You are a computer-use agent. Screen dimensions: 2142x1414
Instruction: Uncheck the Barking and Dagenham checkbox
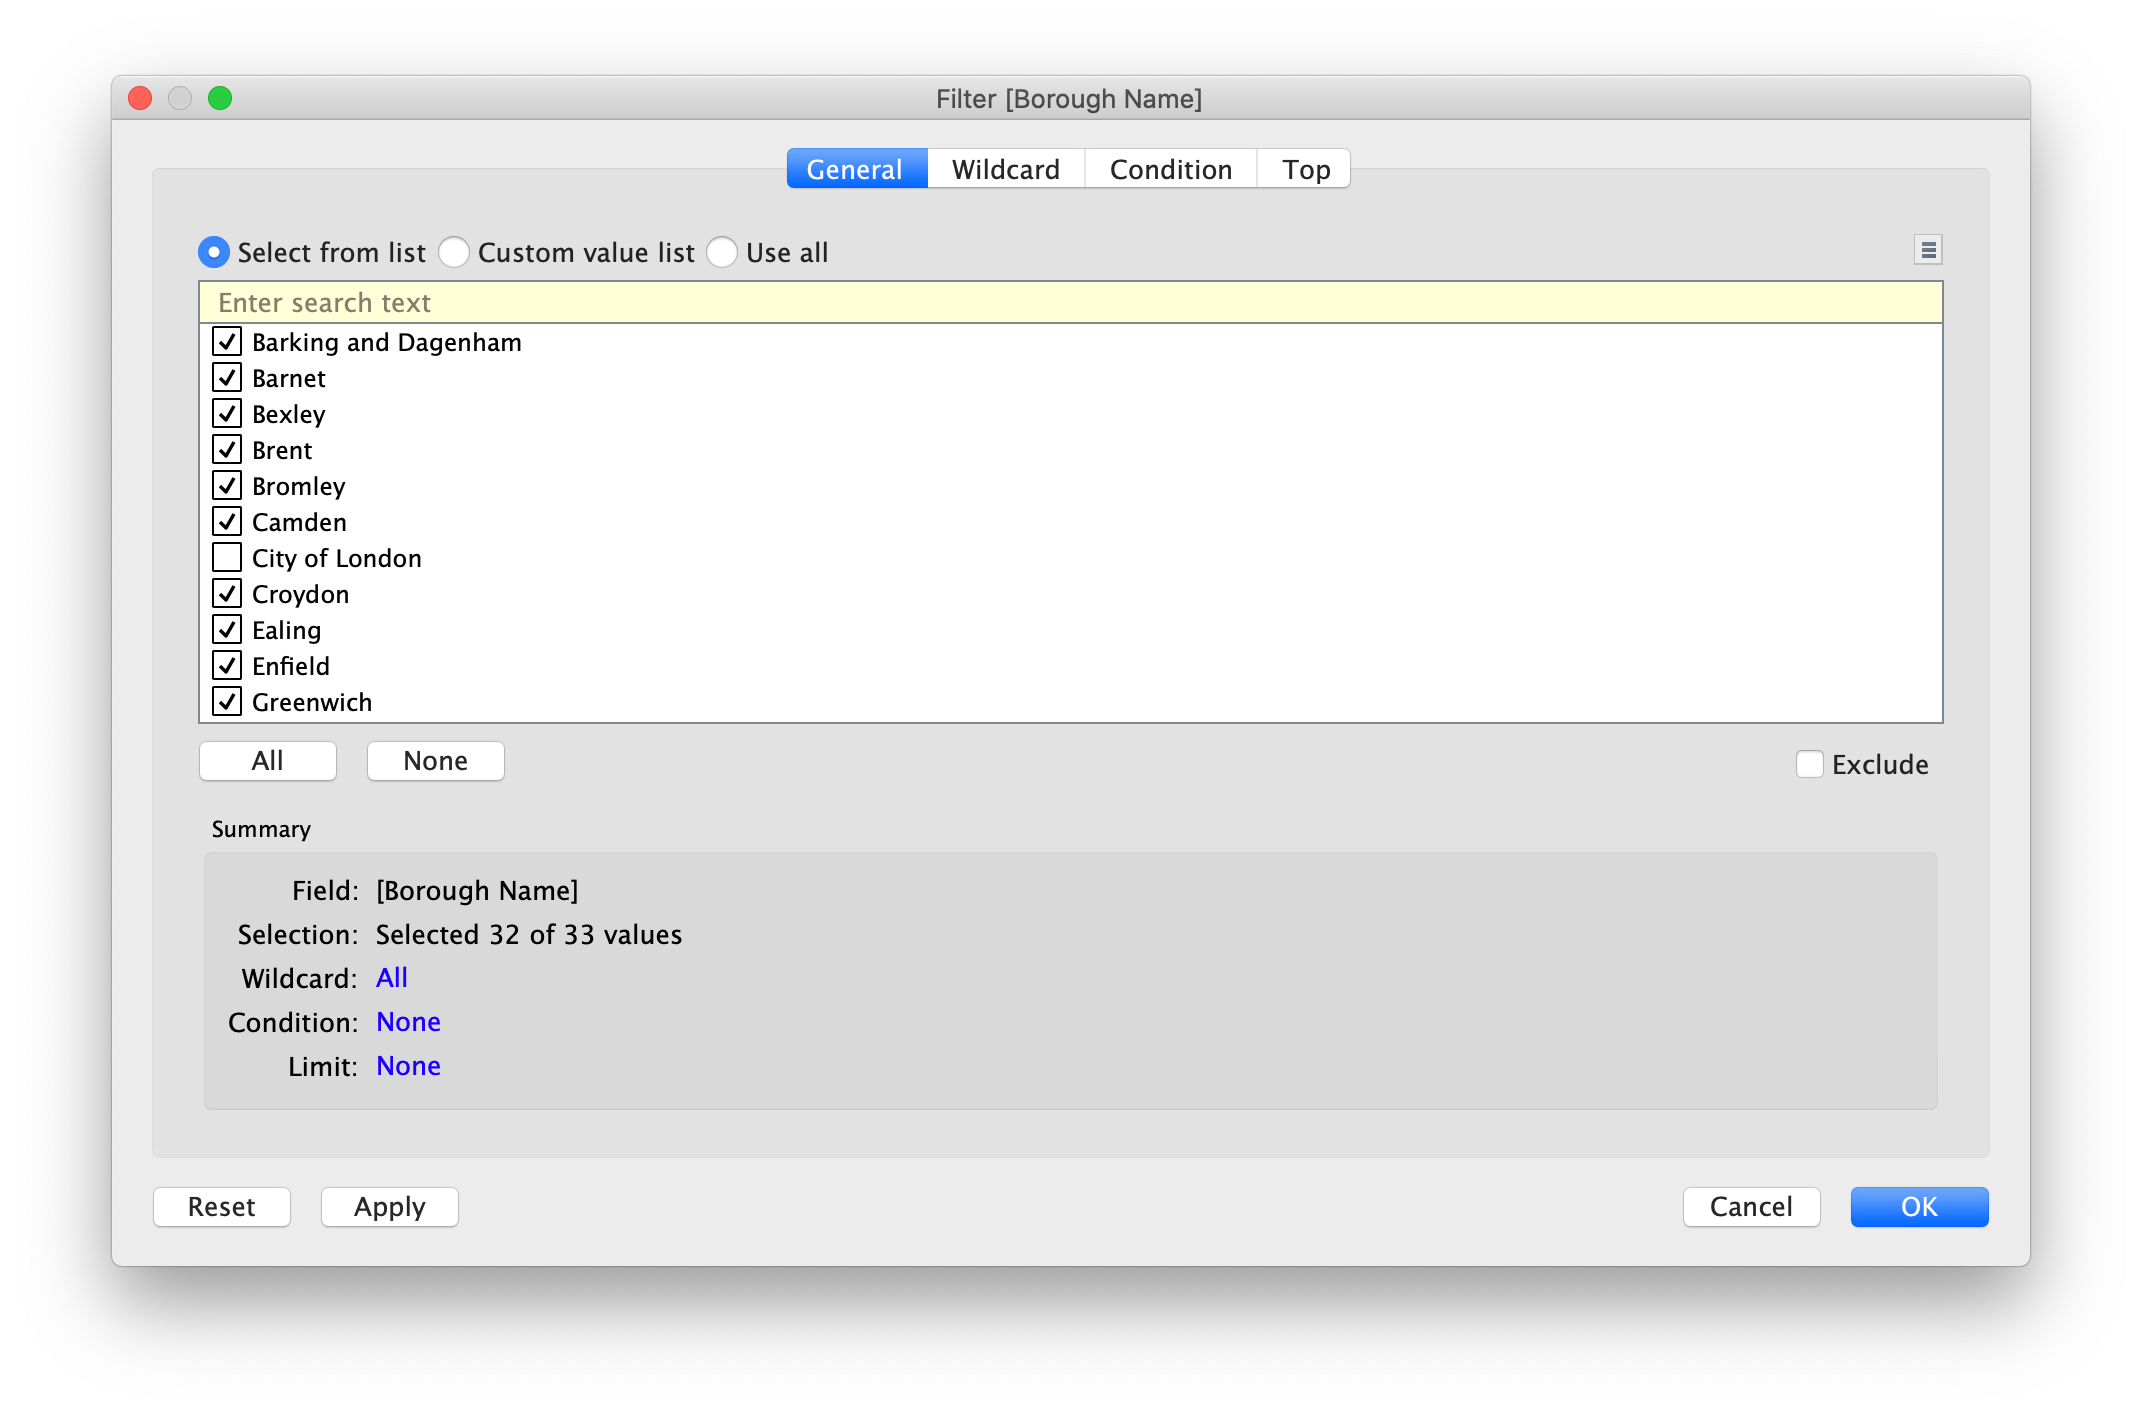point(227,342)
